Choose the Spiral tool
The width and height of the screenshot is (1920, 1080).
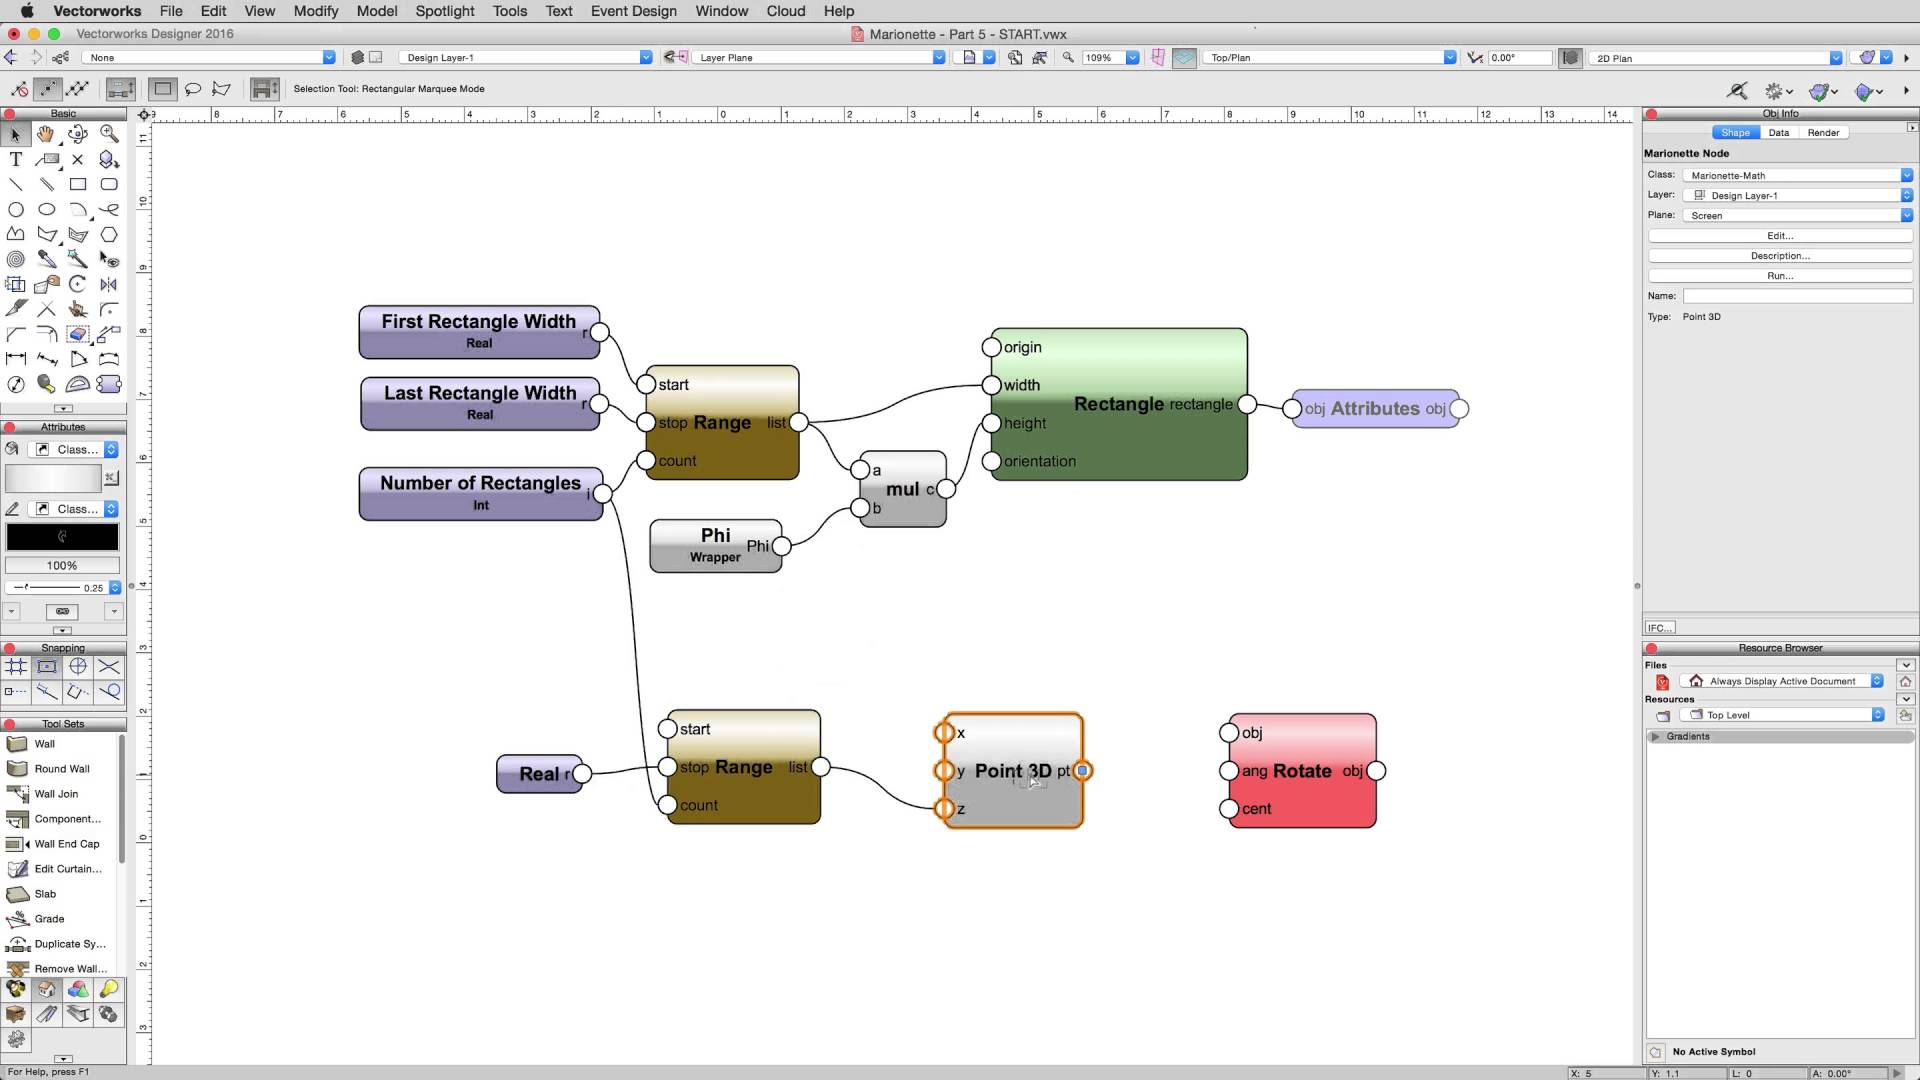[x=15, y=259]
